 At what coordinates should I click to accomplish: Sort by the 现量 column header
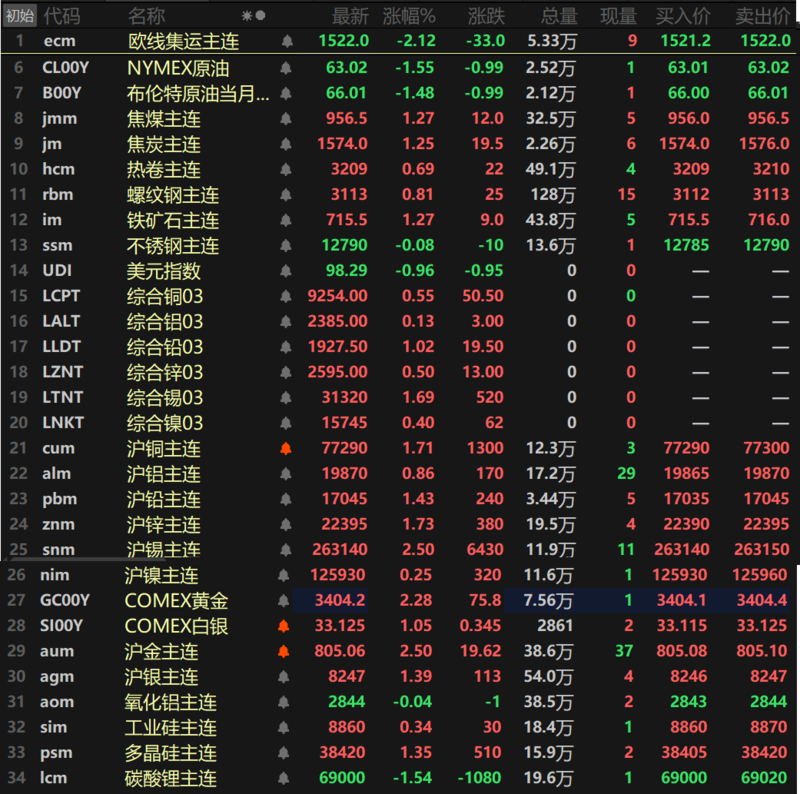pos(618,16)
